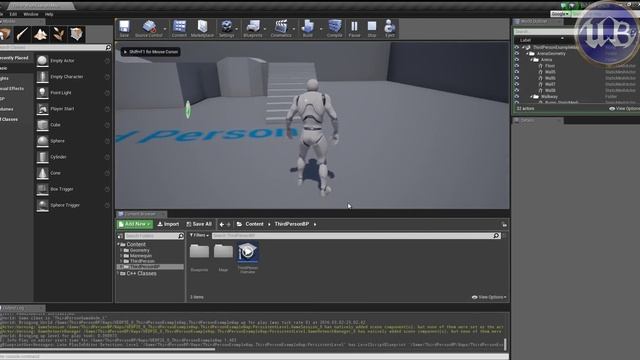Select Empty Actor in the placement list

(73, 60)
